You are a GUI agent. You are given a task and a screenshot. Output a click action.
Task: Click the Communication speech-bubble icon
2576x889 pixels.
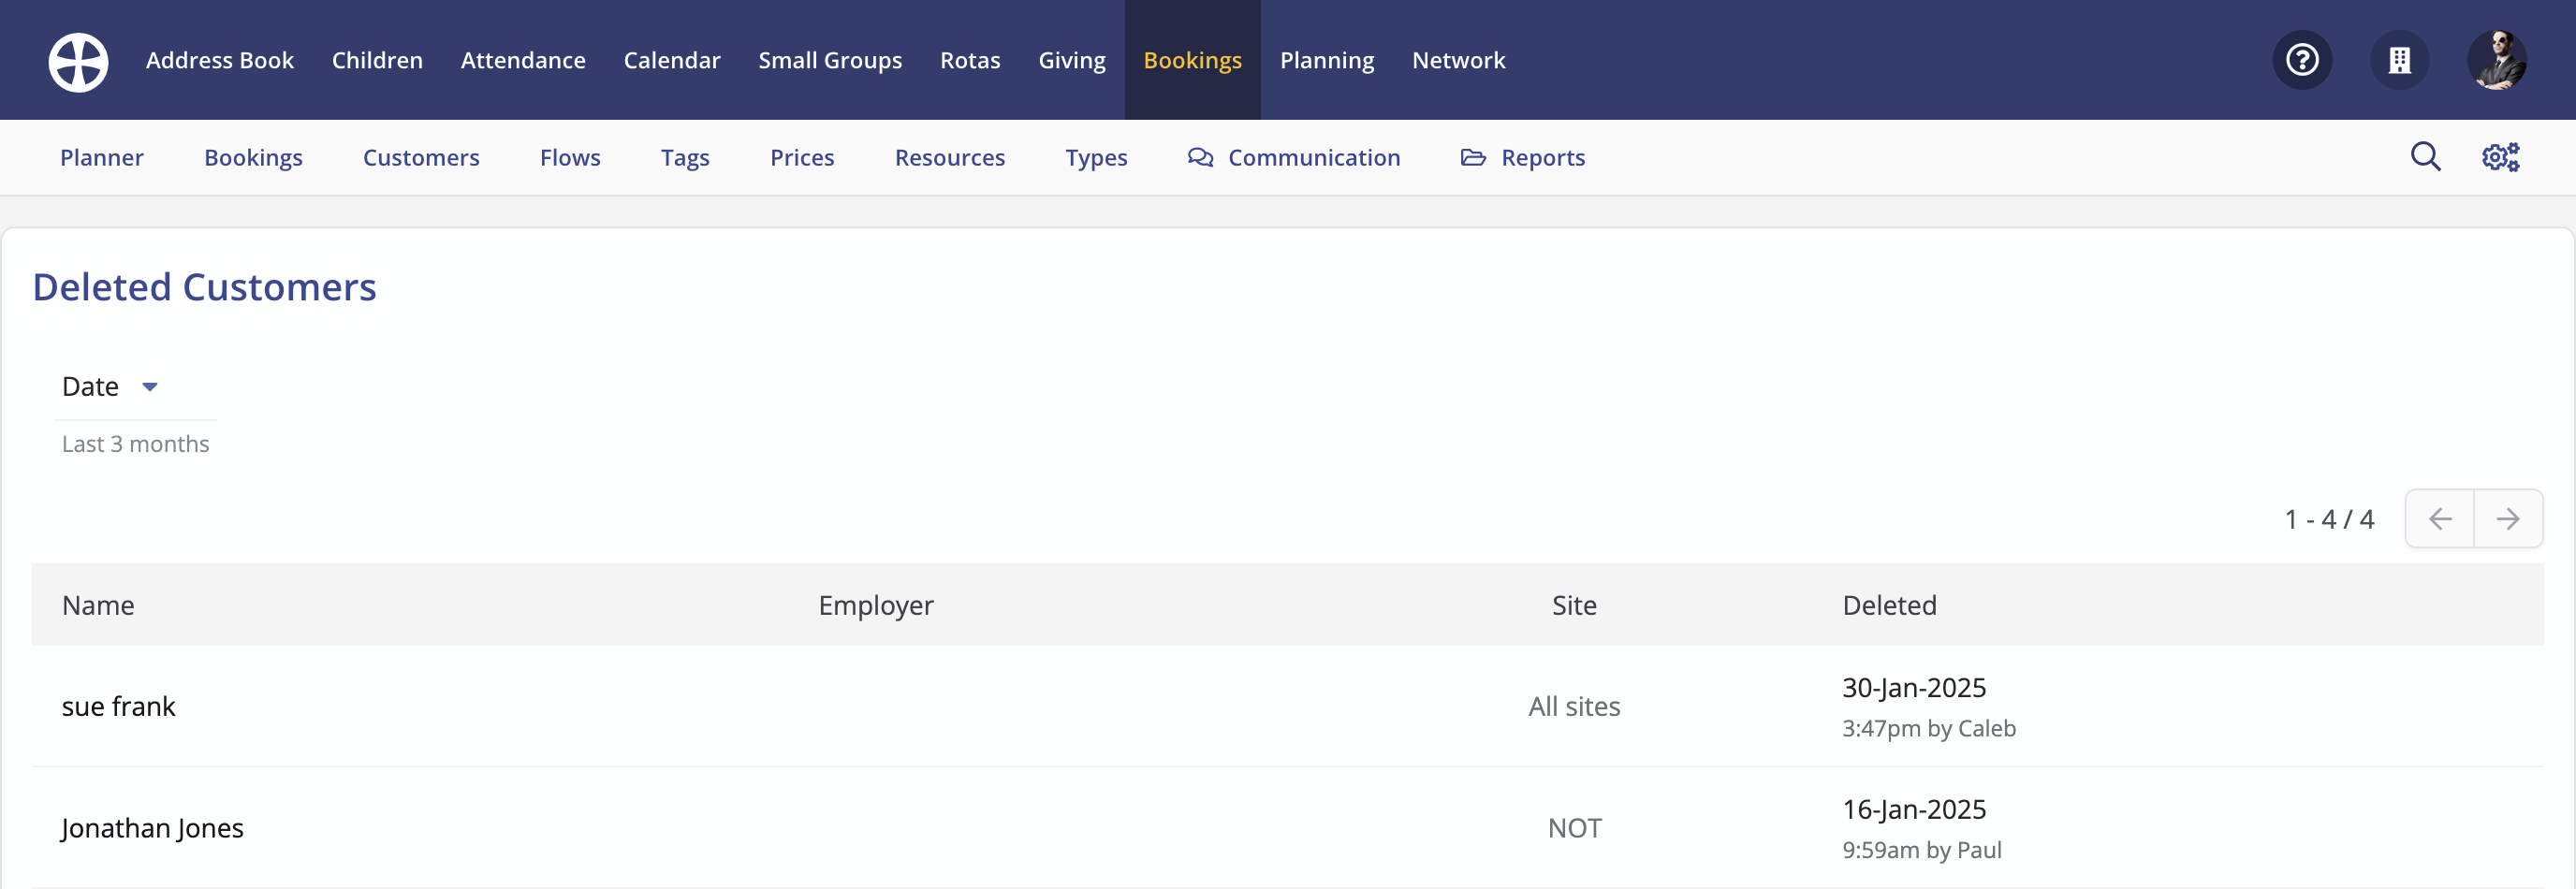tap(1199, 157)
